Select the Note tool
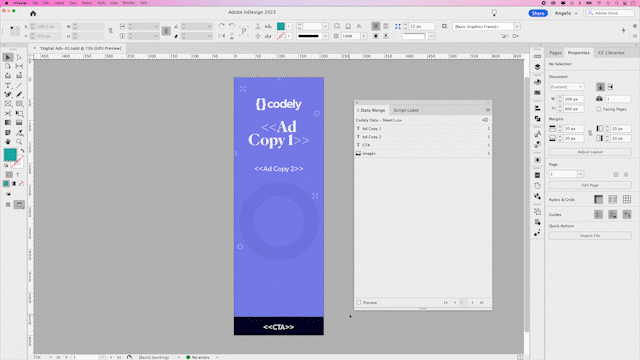Image resolution: width=640 pixels, height=360 pixels. click(x=8, y=133)
